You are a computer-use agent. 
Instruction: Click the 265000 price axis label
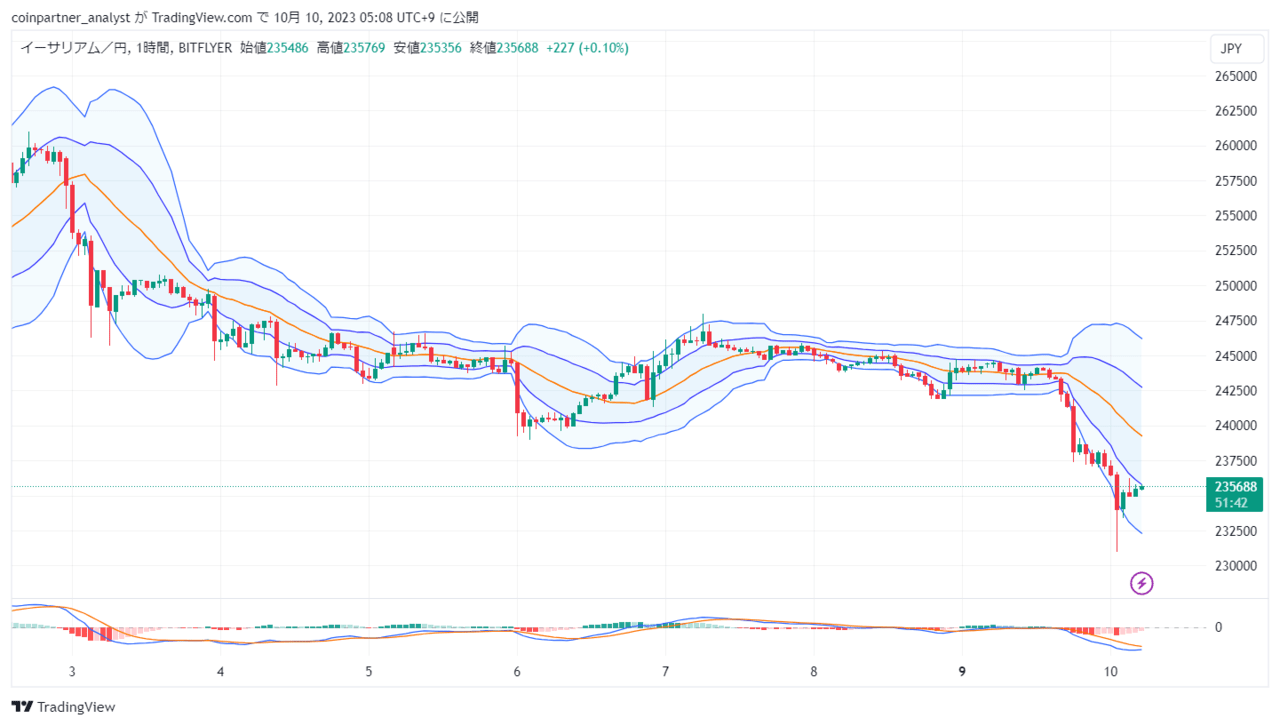tap(1235, 76)
